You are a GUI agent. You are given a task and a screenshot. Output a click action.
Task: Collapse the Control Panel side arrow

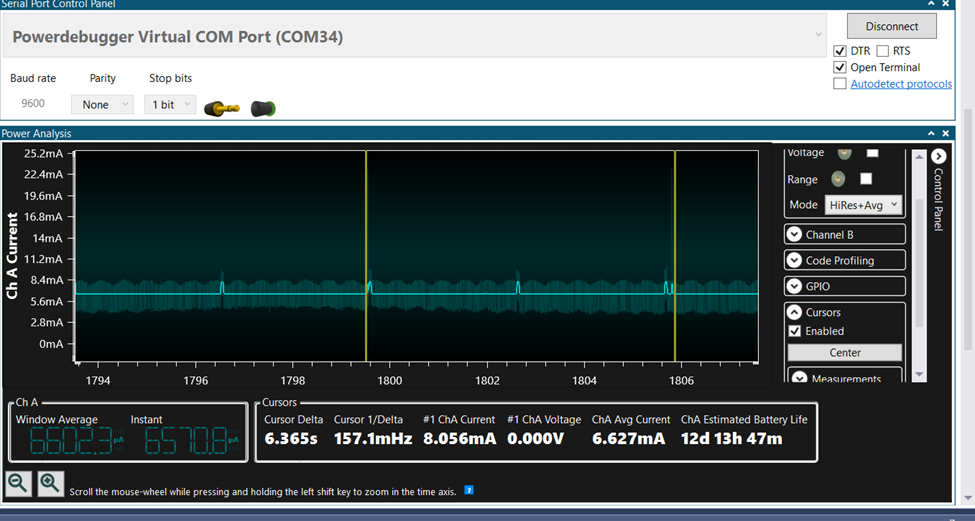tap(938, 157)
